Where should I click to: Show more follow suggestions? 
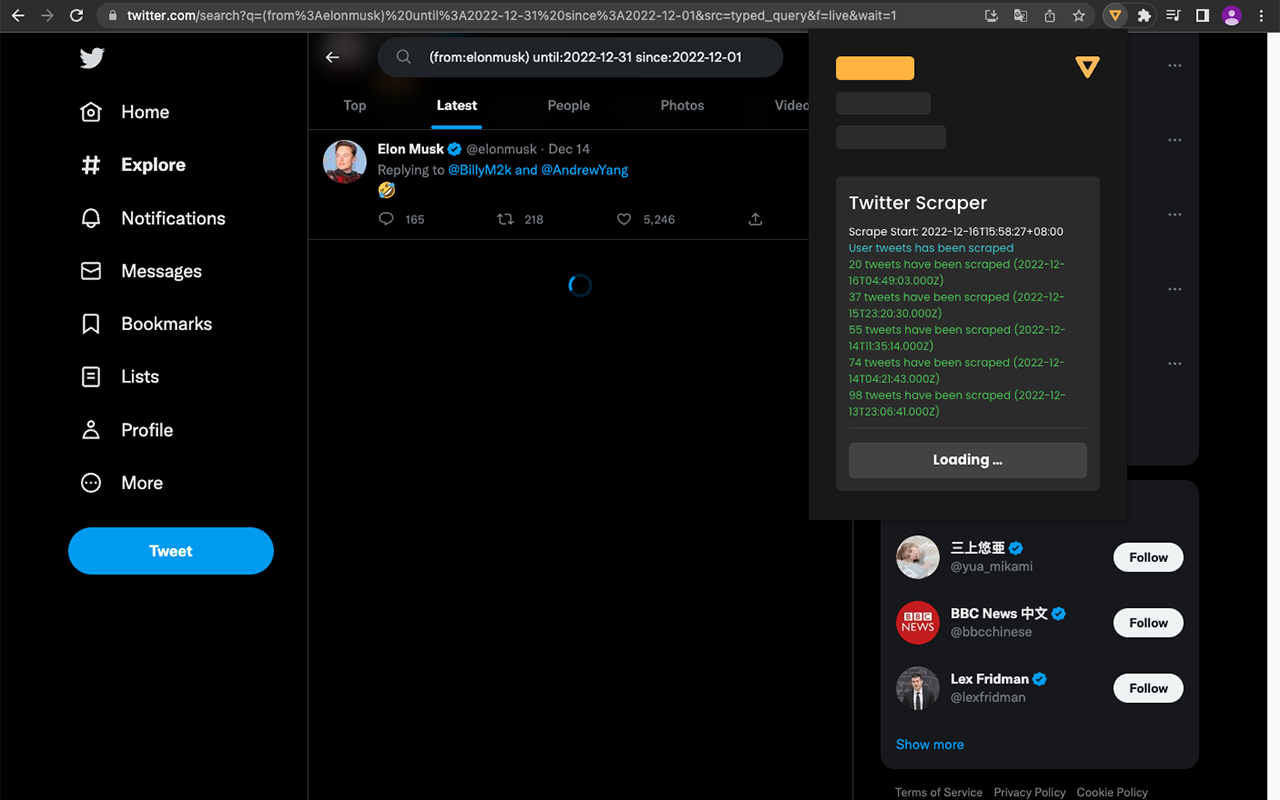click(x=929, y=744)
